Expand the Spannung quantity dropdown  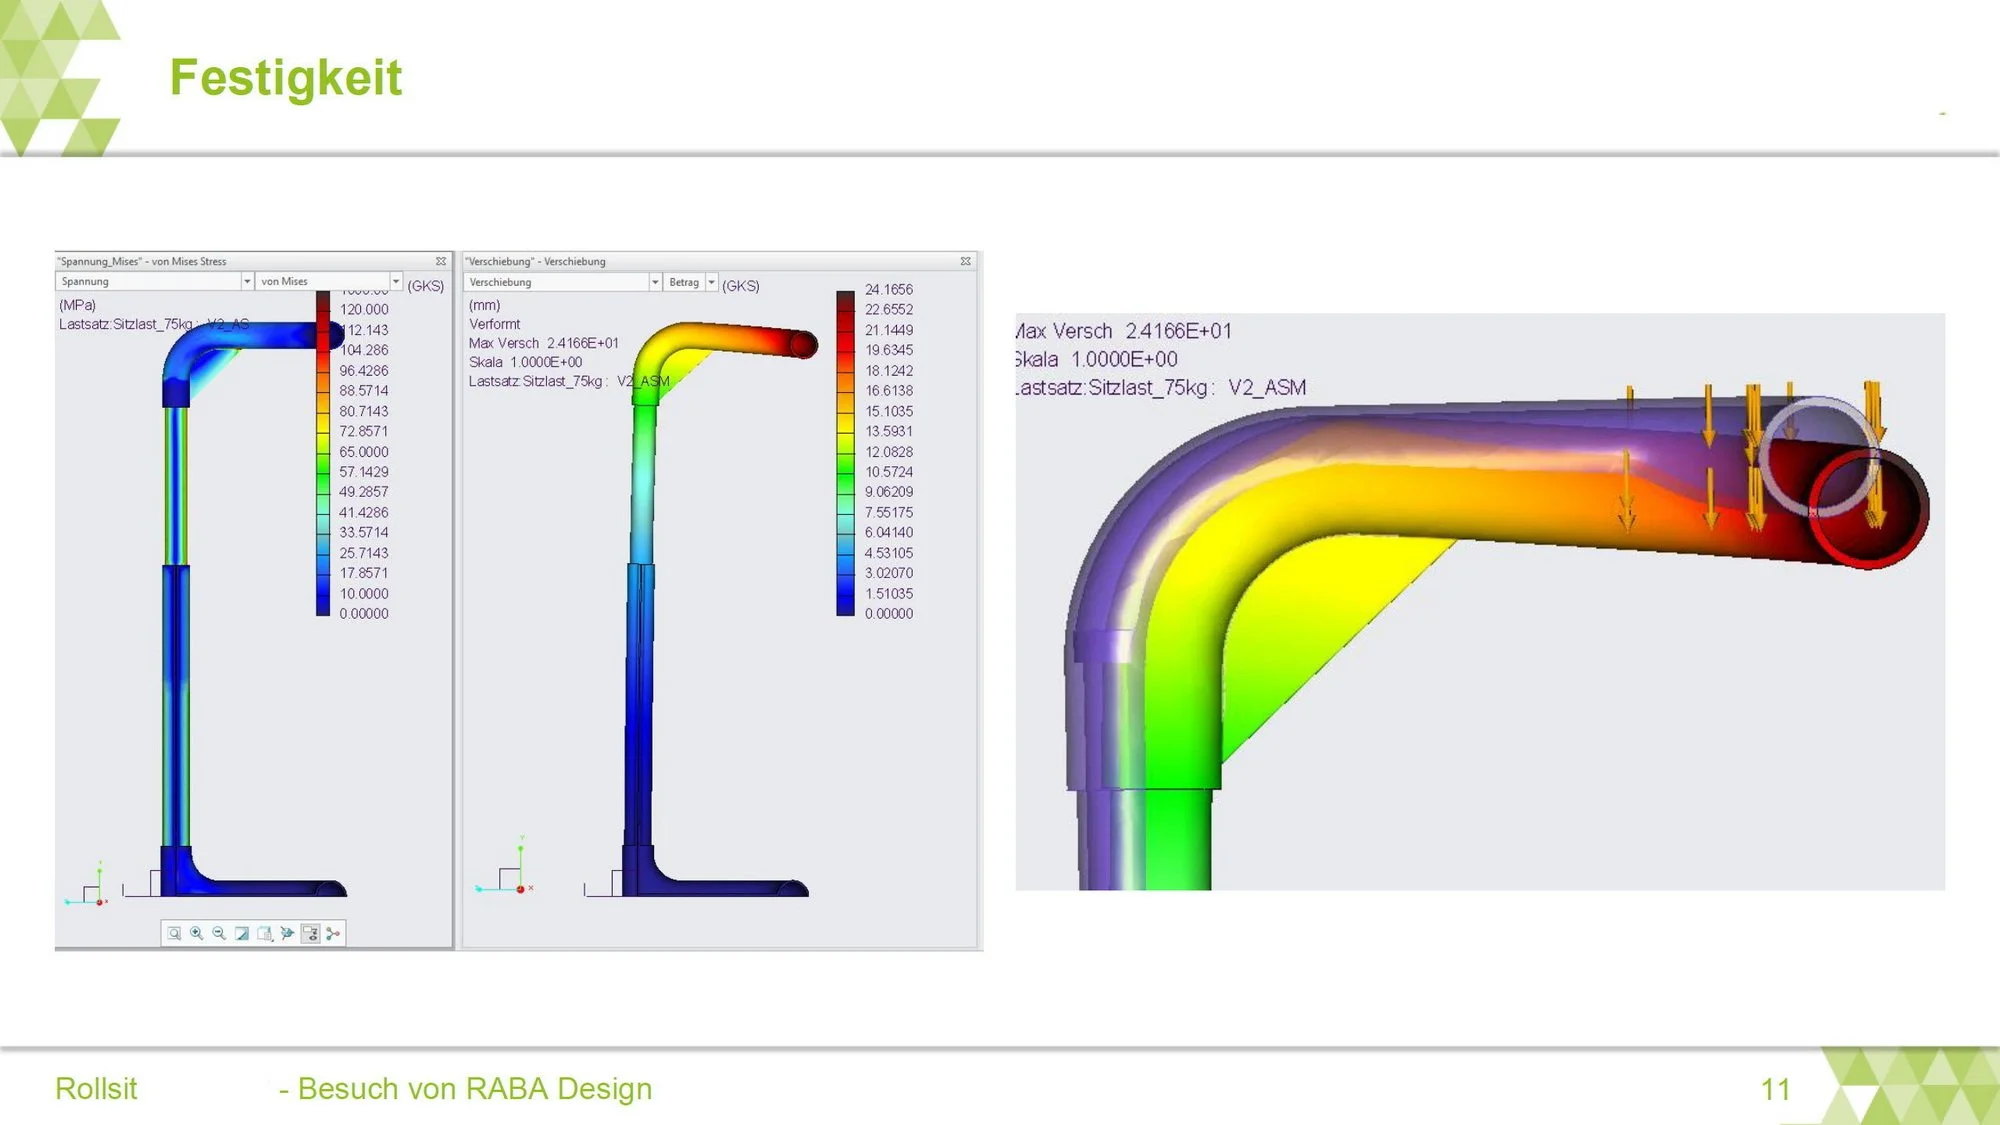[x=247, y=282]
